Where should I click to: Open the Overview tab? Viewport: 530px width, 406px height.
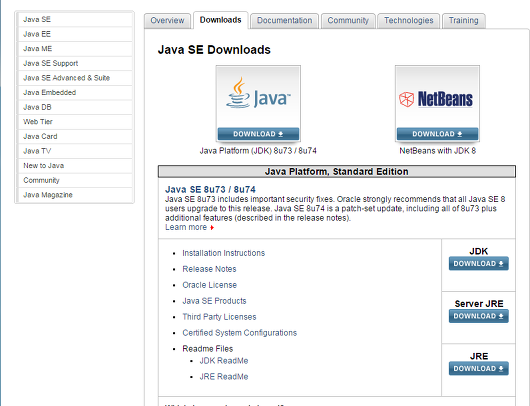[167, 21]
